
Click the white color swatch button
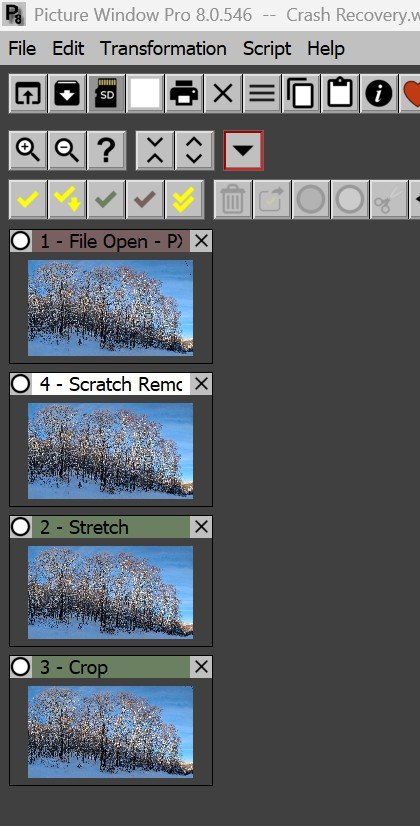click(145, 94)
